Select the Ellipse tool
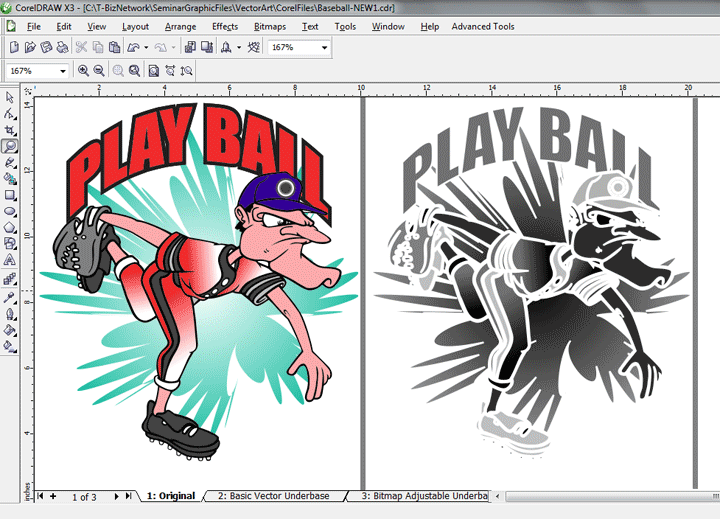The height and width of the screenshot is (519, 720). pyautogui.click(x=10, y=211)
